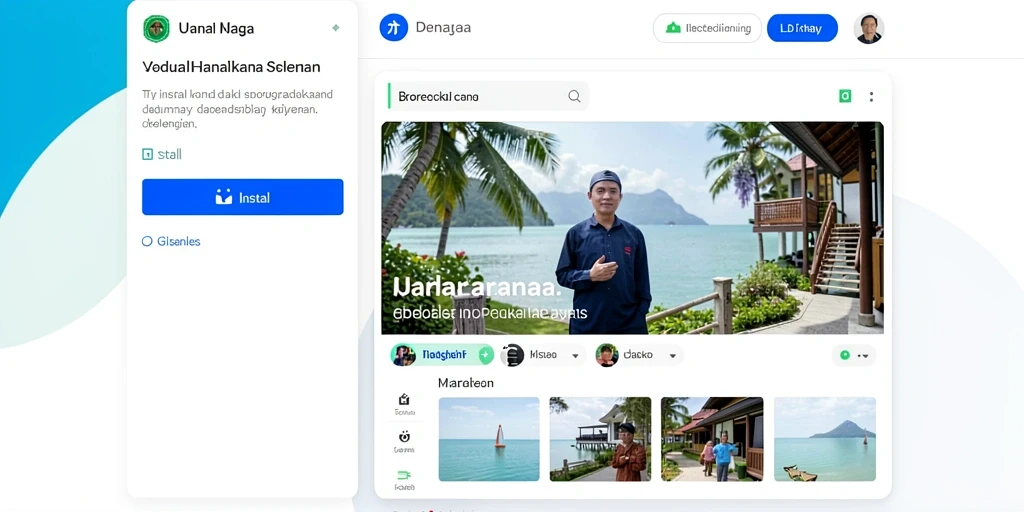Click the Denajaa header title
1024x512 pixels.
(x=443, y=28)
